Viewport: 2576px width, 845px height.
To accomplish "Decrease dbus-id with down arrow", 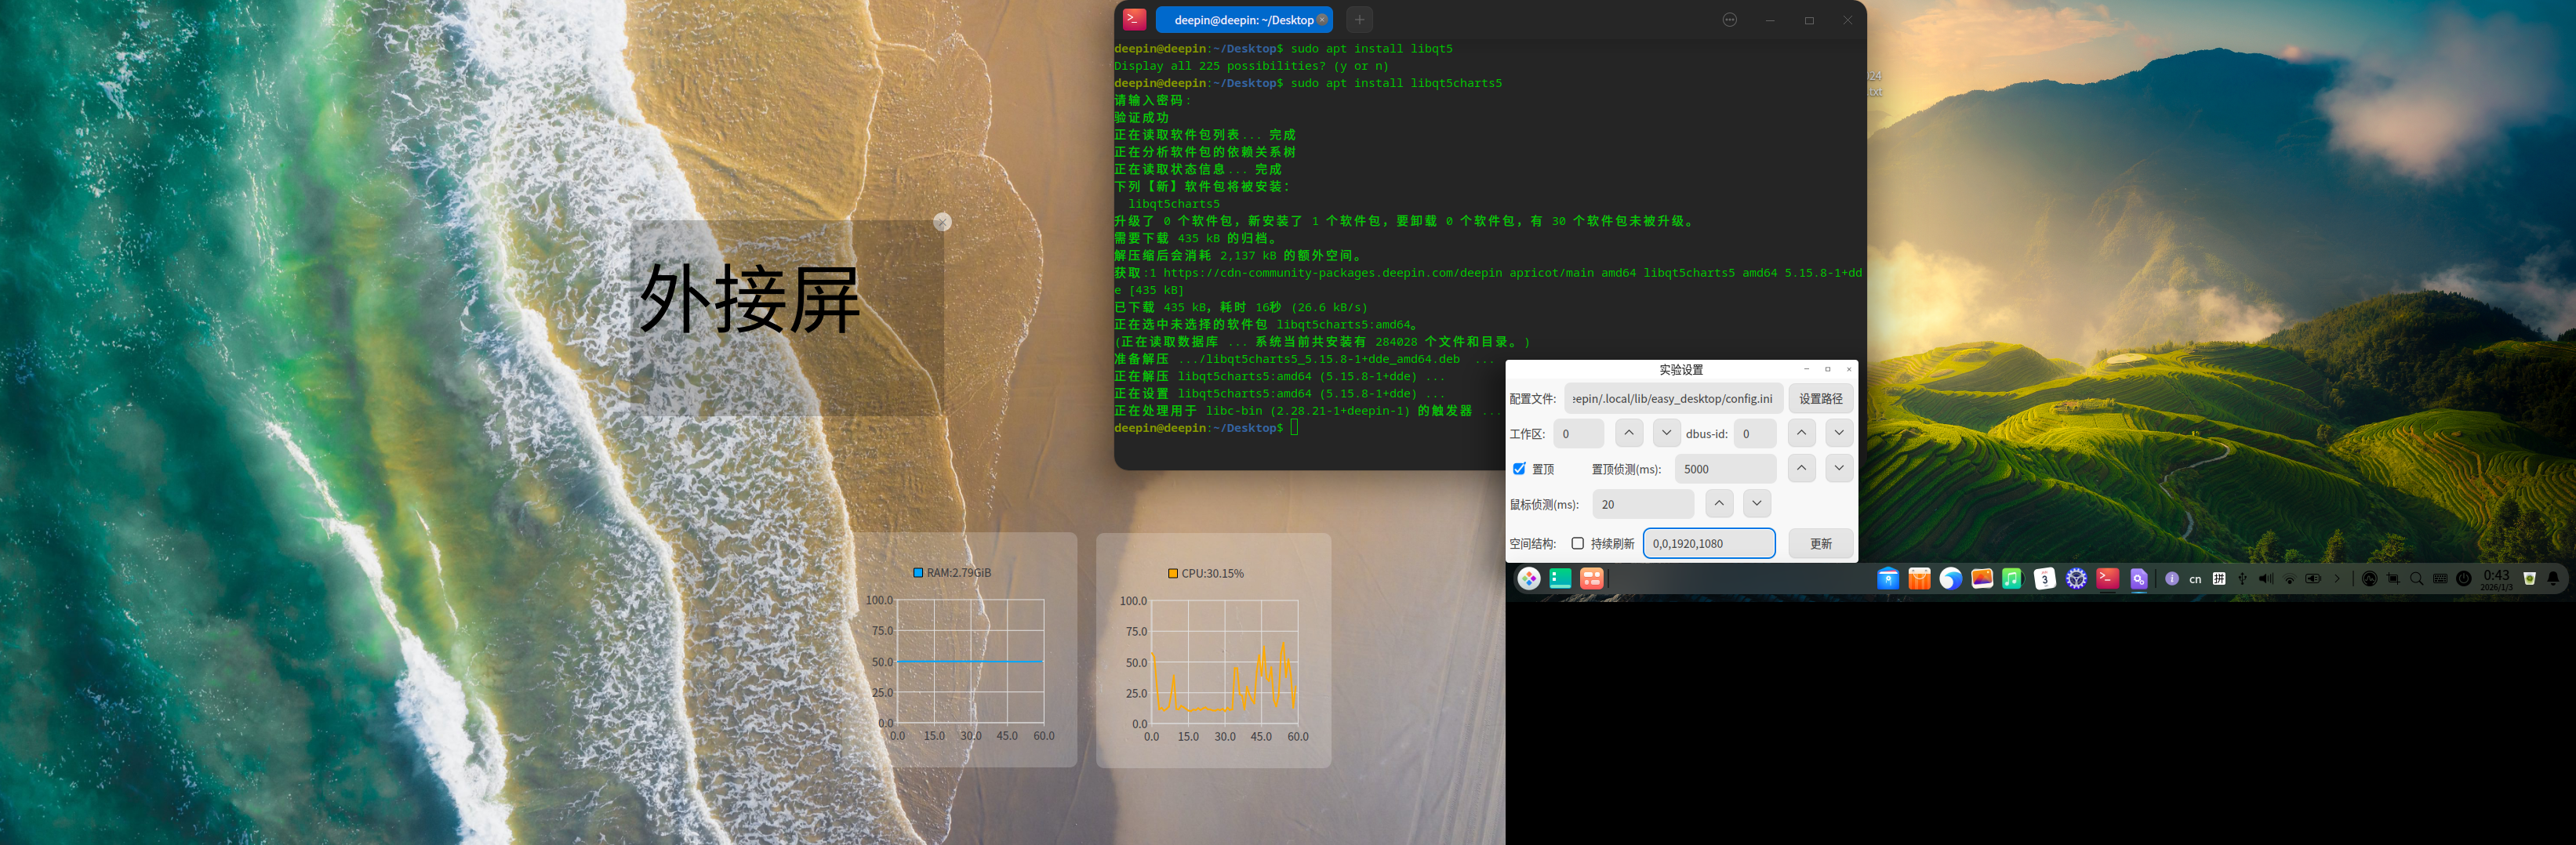I will [x=1838, y=433].
